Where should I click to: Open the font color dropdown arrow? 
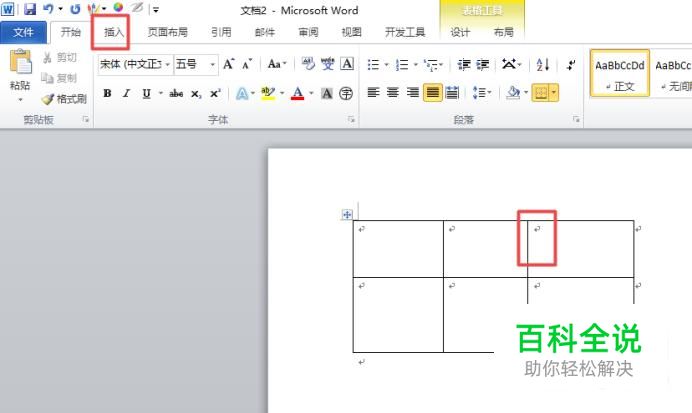coord(311,94)
